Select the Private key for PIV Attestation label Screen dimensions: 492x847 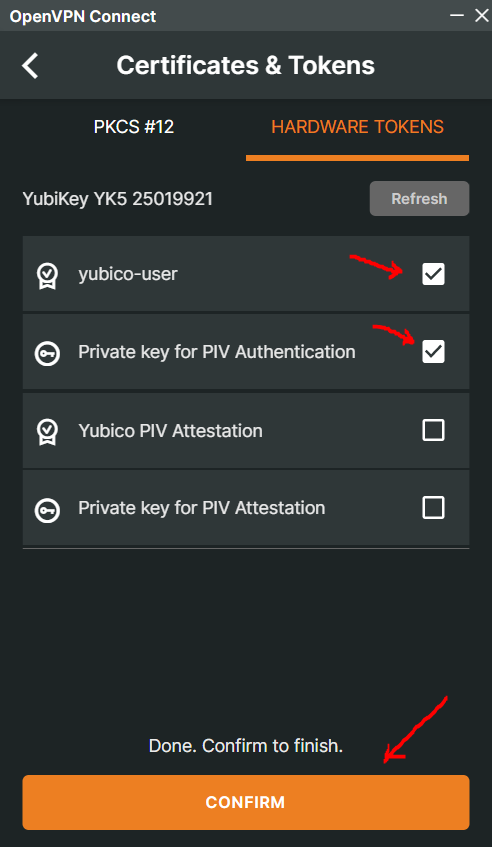201,508
